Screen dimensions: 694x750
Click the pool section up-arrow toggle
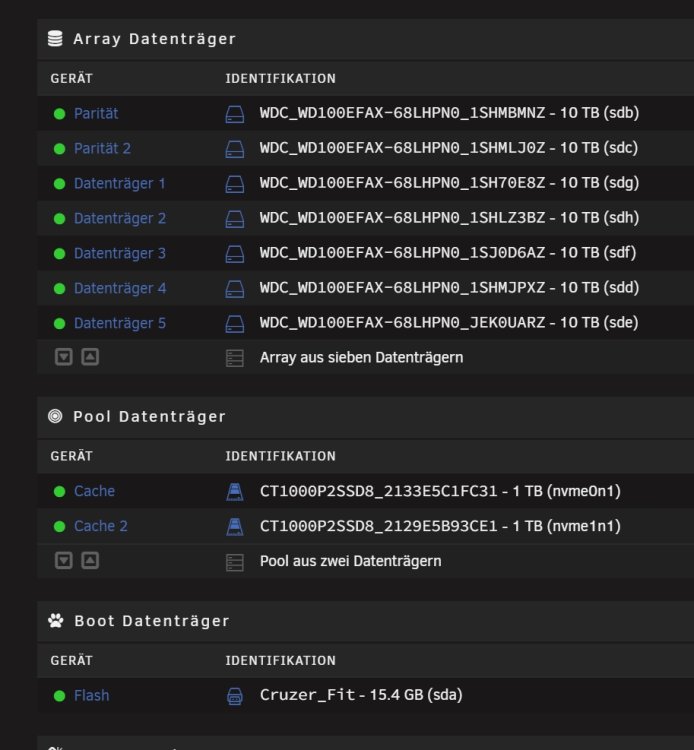(90, 561)
